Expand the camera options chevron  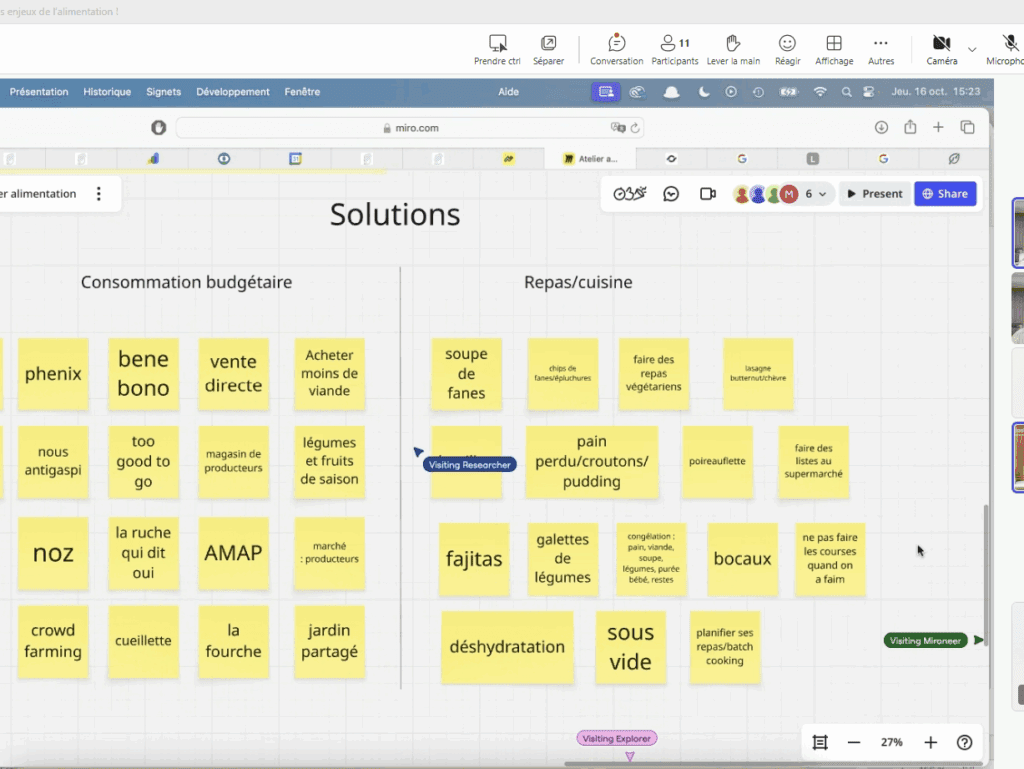pyautogui.click(x=972, y=49)
